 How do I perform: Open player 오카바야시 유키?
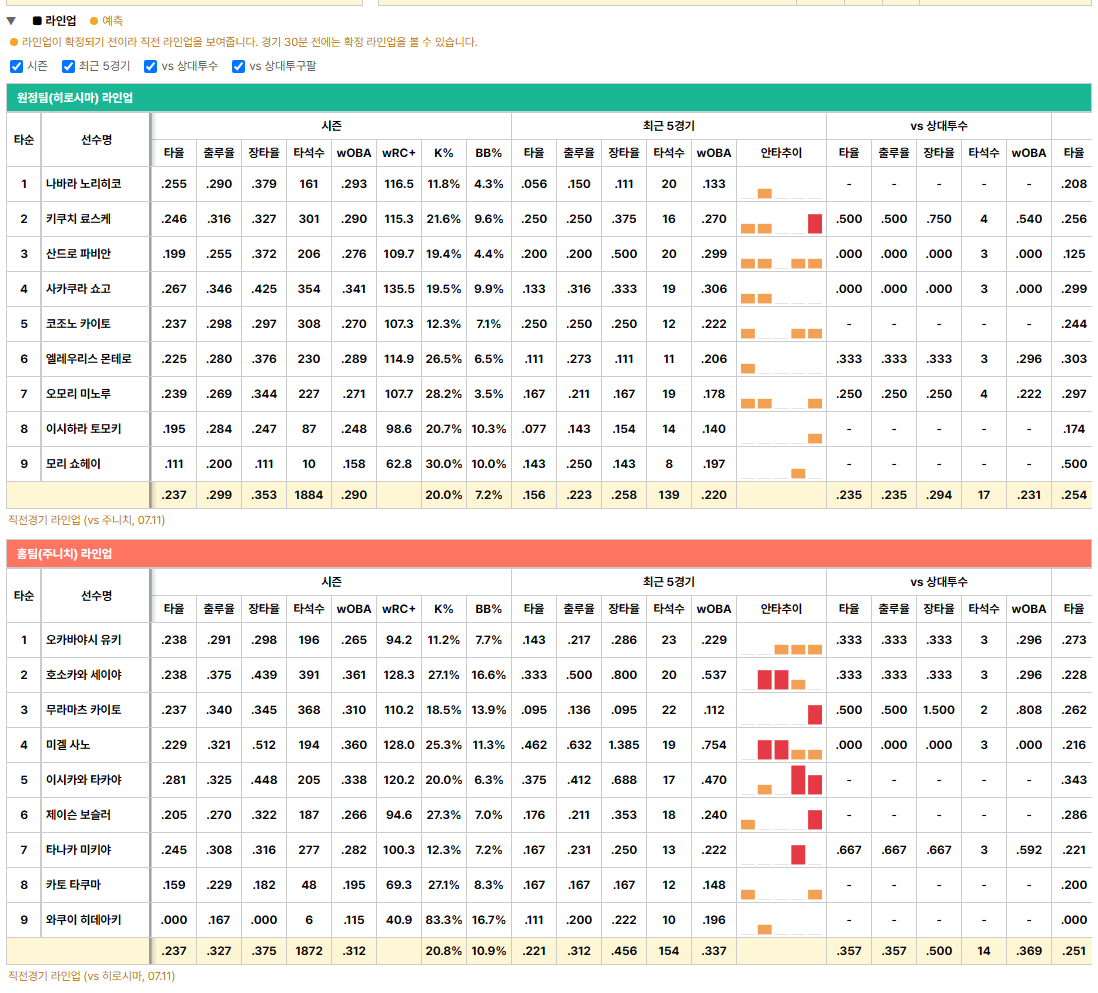click(x=83, y=639)
